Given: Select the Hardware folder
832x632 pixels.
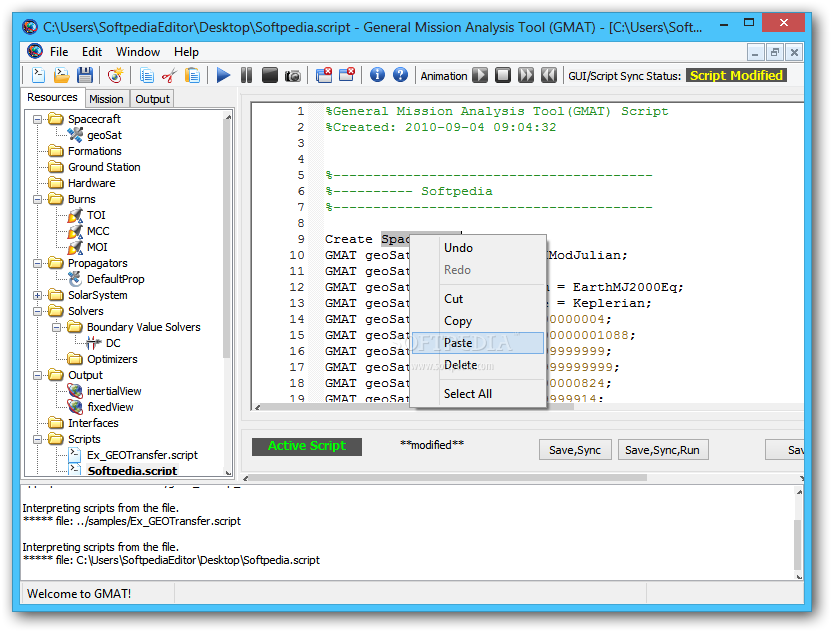Looking at the screenshot, I should coord(91,183).
